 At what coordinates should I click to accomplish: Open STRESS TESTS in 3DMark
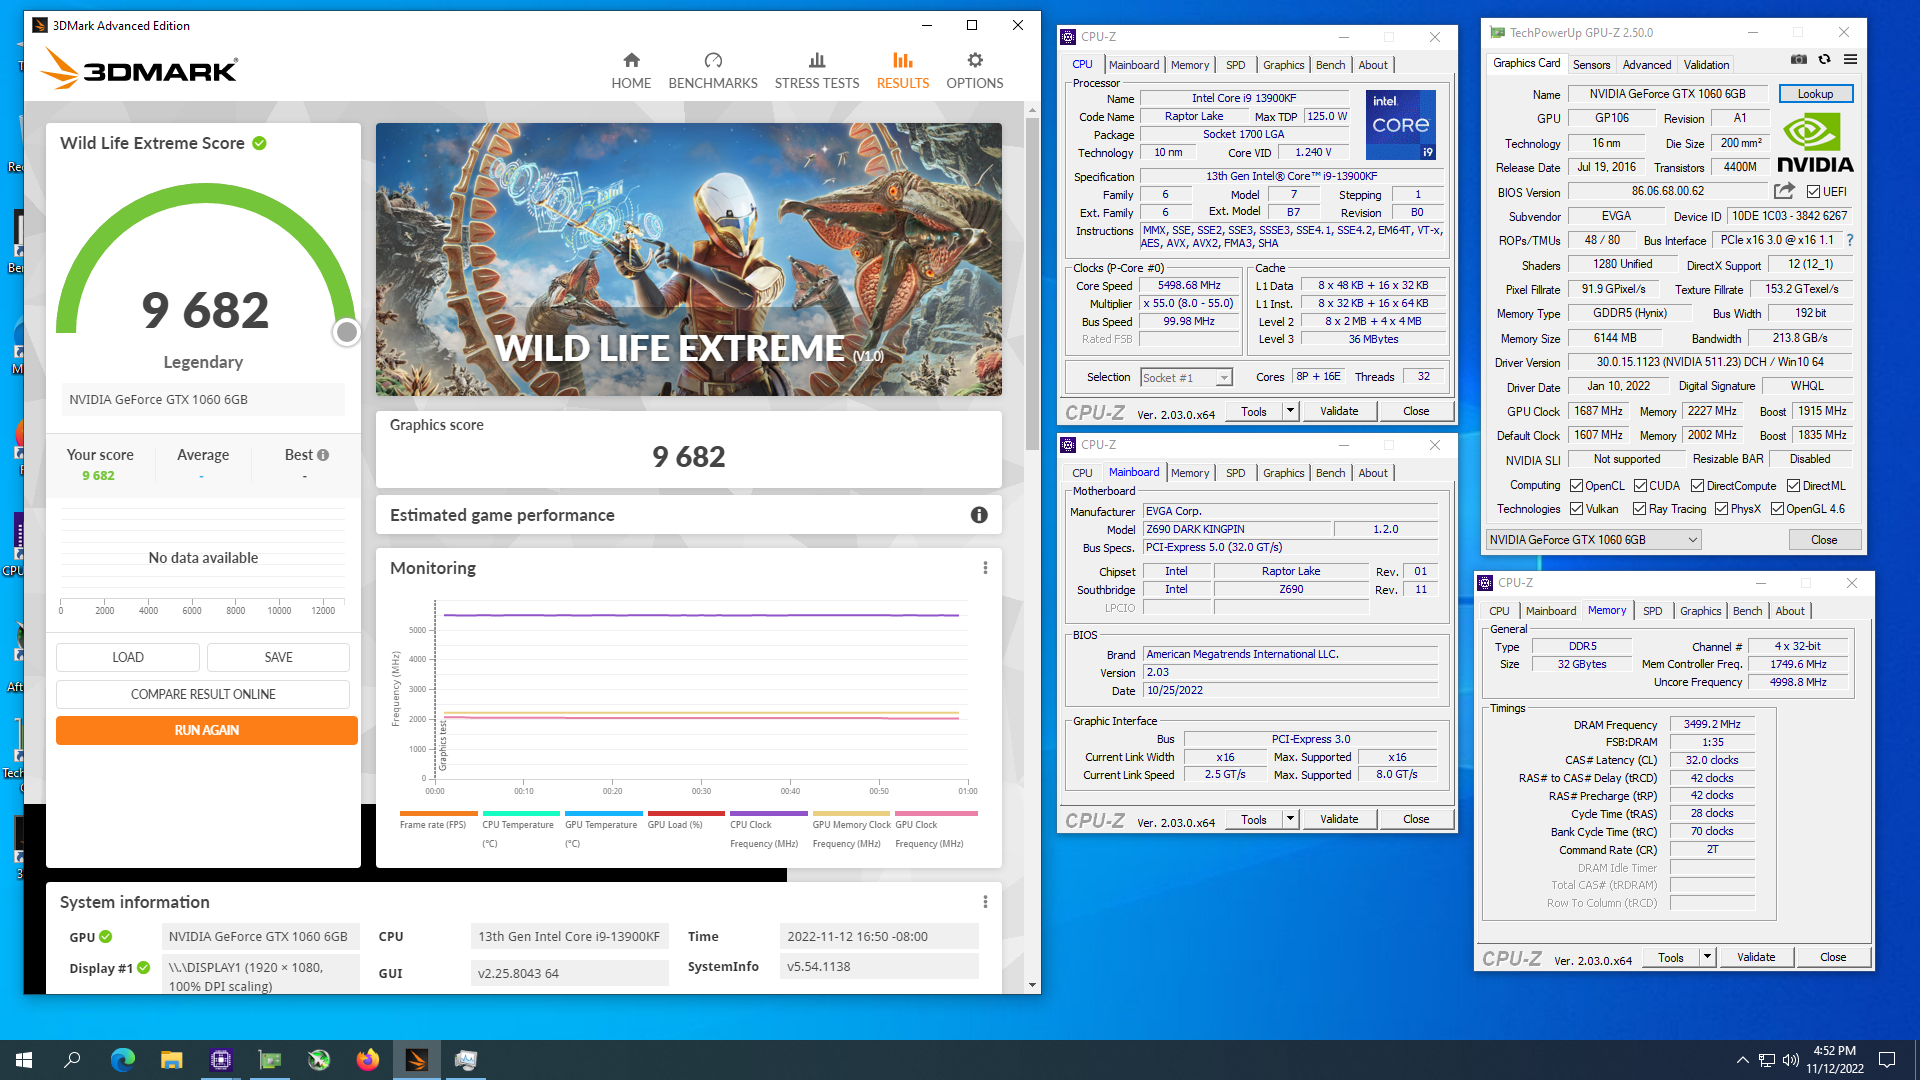coord(816,71)
